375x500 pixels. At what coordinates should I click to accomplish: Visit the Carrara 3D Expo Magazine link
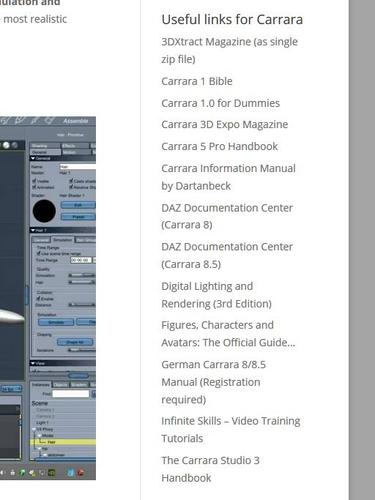[225, 124]
